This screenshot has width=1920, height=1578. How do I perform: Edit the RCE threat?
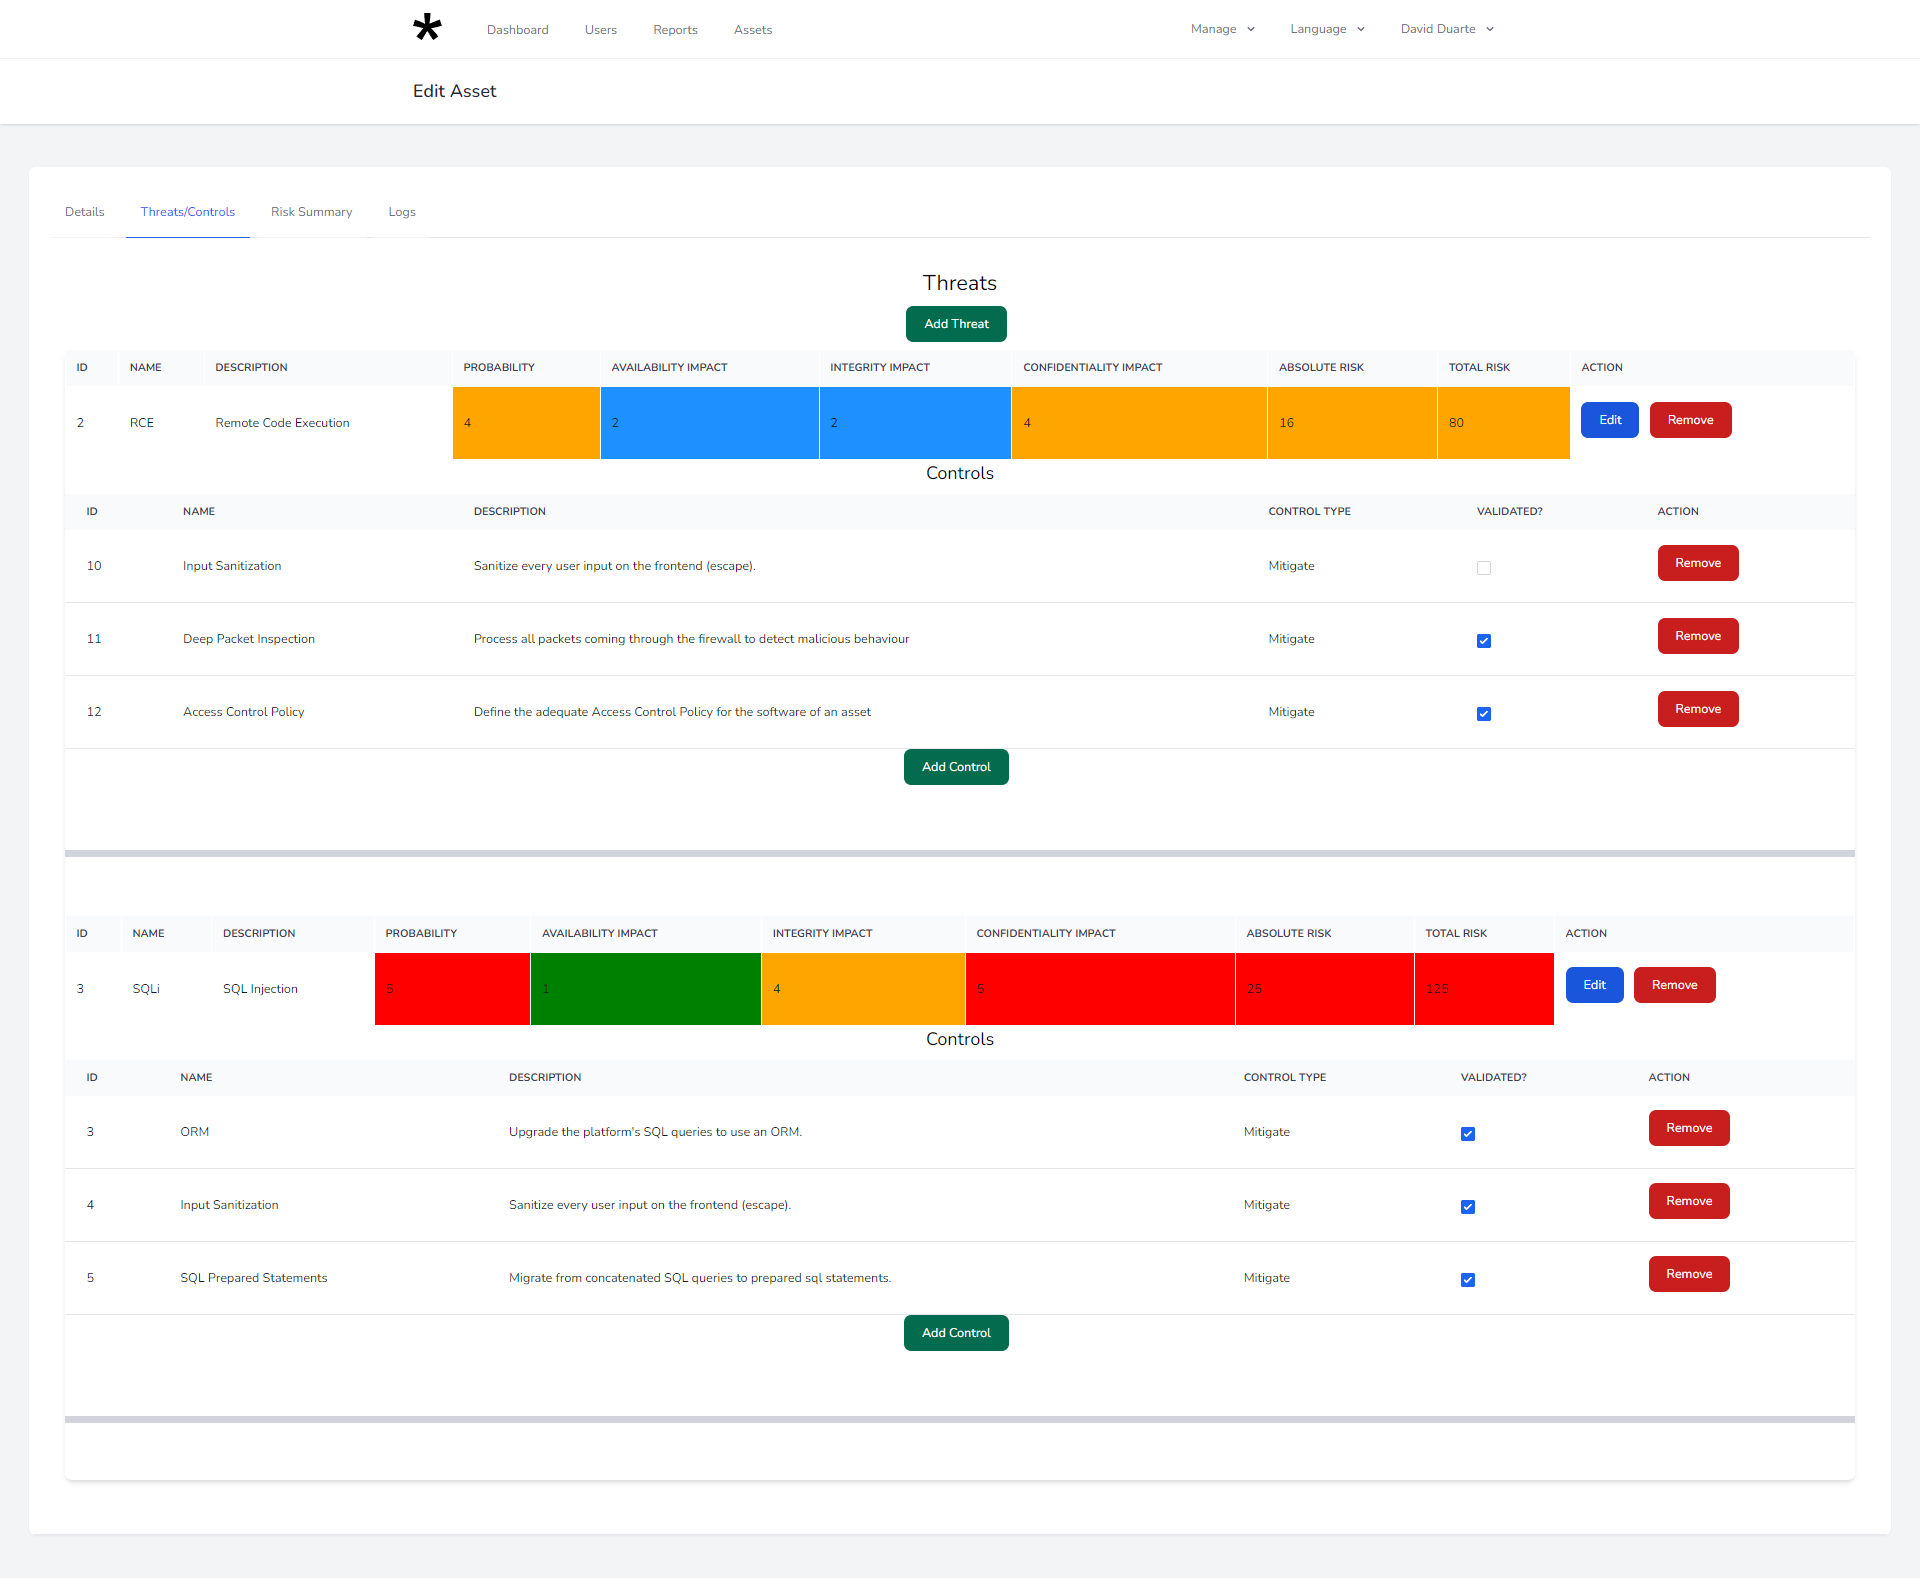pyautogui.click(x=1609, y=420)
